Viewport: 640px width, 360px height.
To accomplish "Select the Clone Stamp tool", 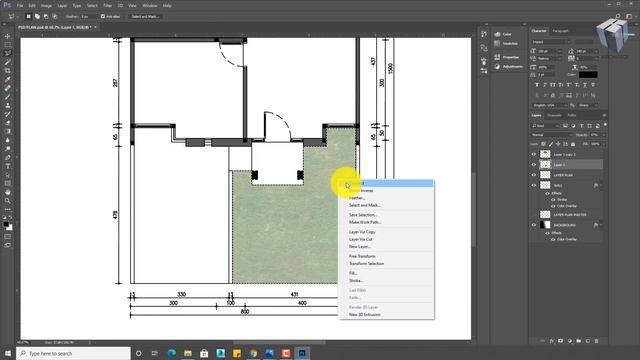I will coord(8,105).
